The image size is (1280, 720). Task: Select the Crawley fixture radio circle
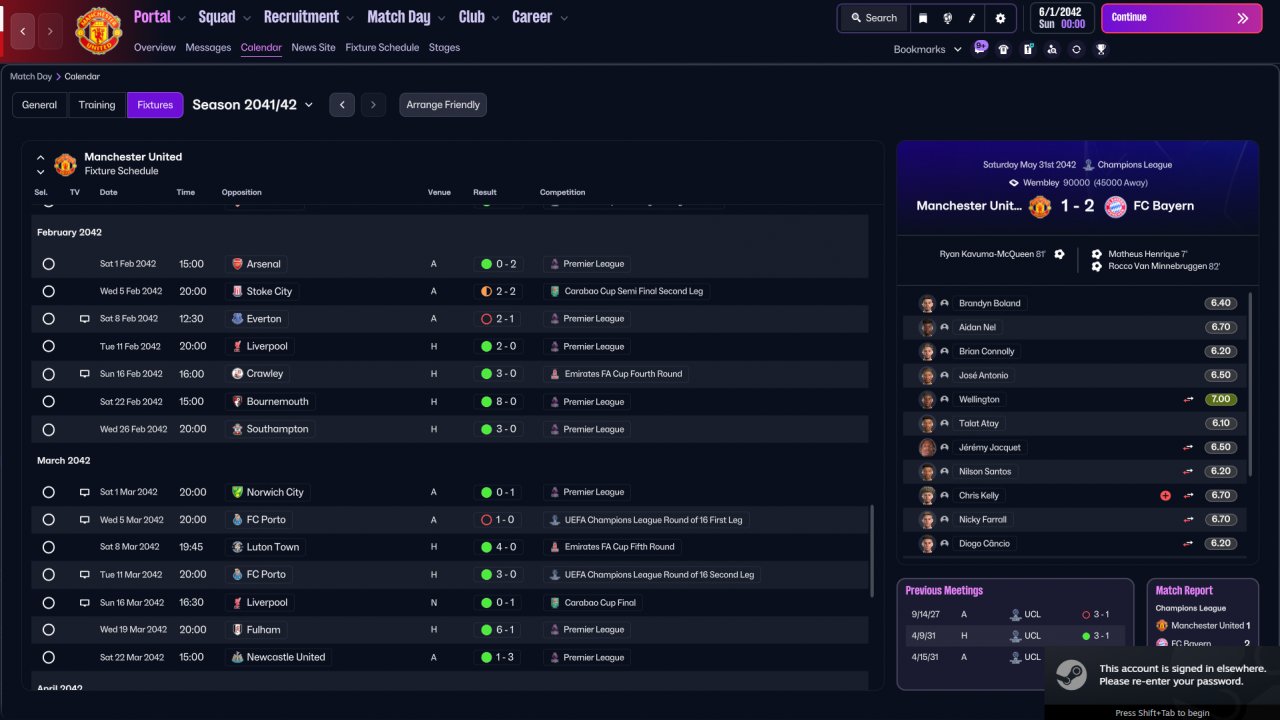click(x=48, y=374)
